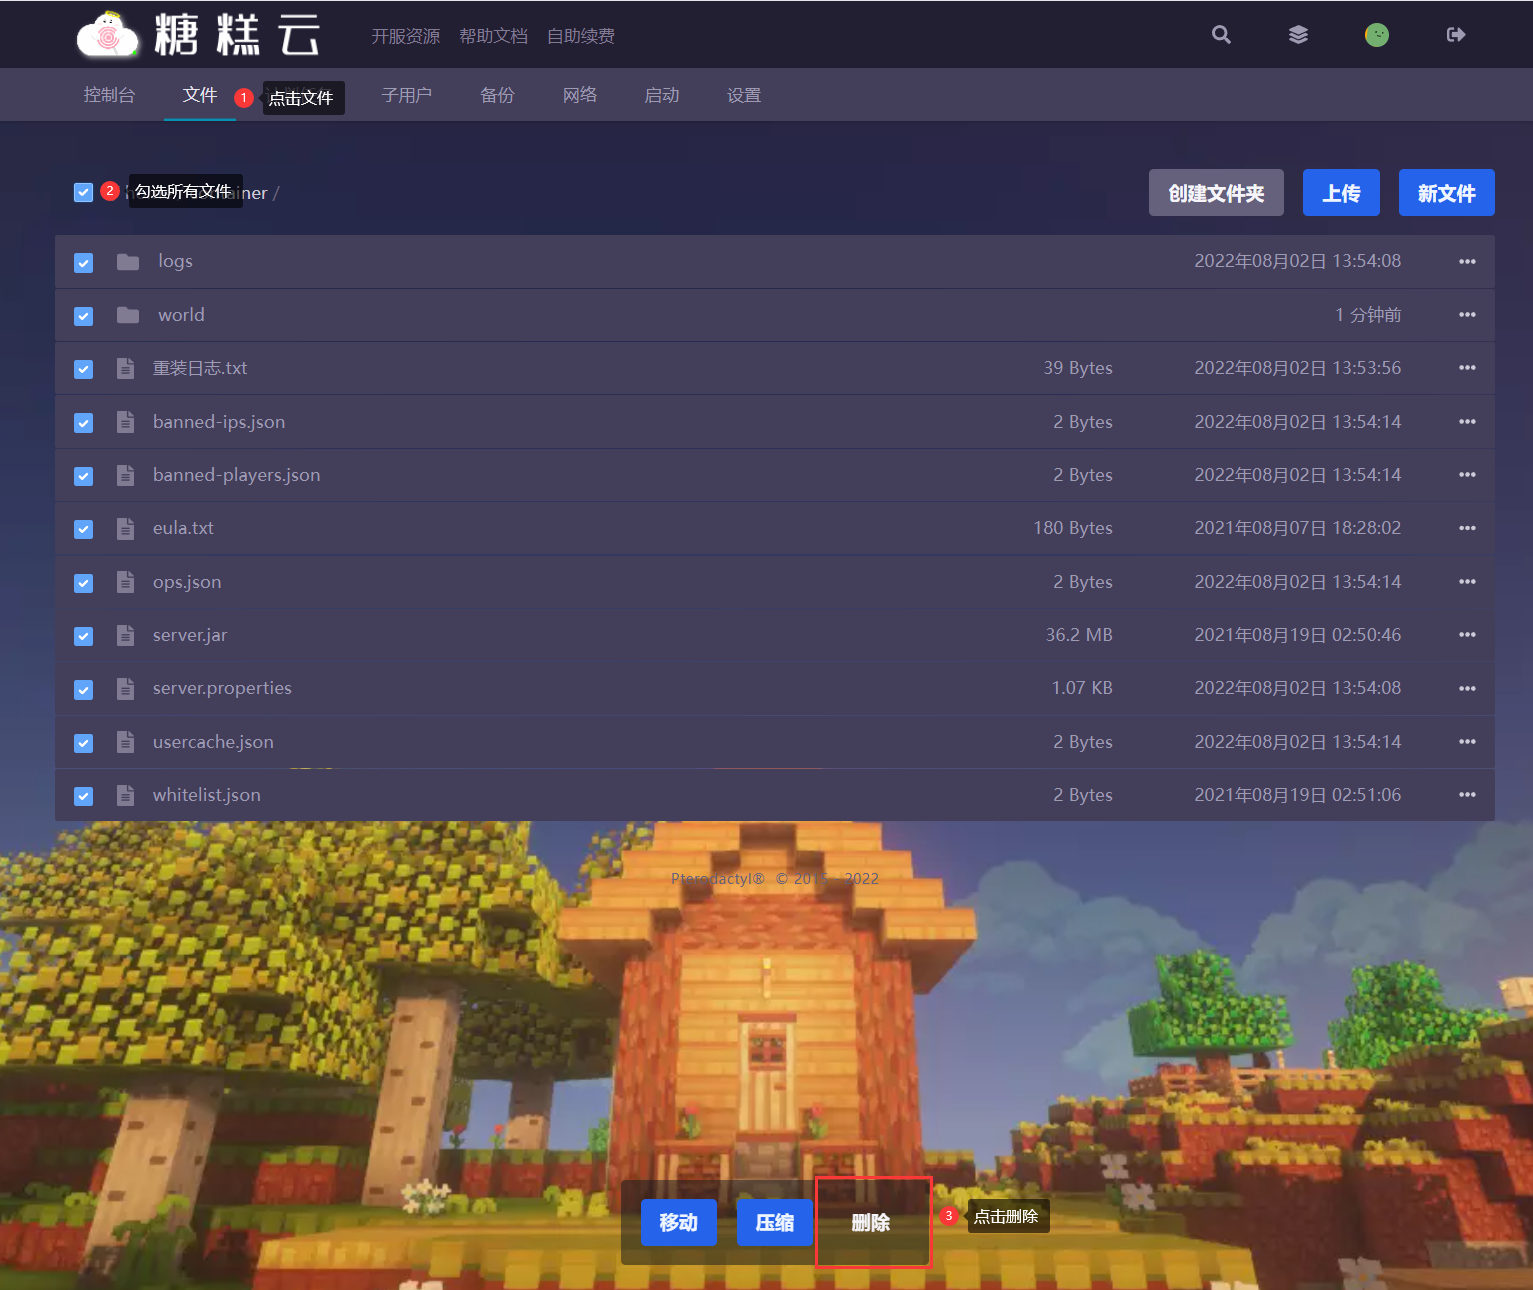Open the server.properties file name
1533x1290 pixels.
222,688
